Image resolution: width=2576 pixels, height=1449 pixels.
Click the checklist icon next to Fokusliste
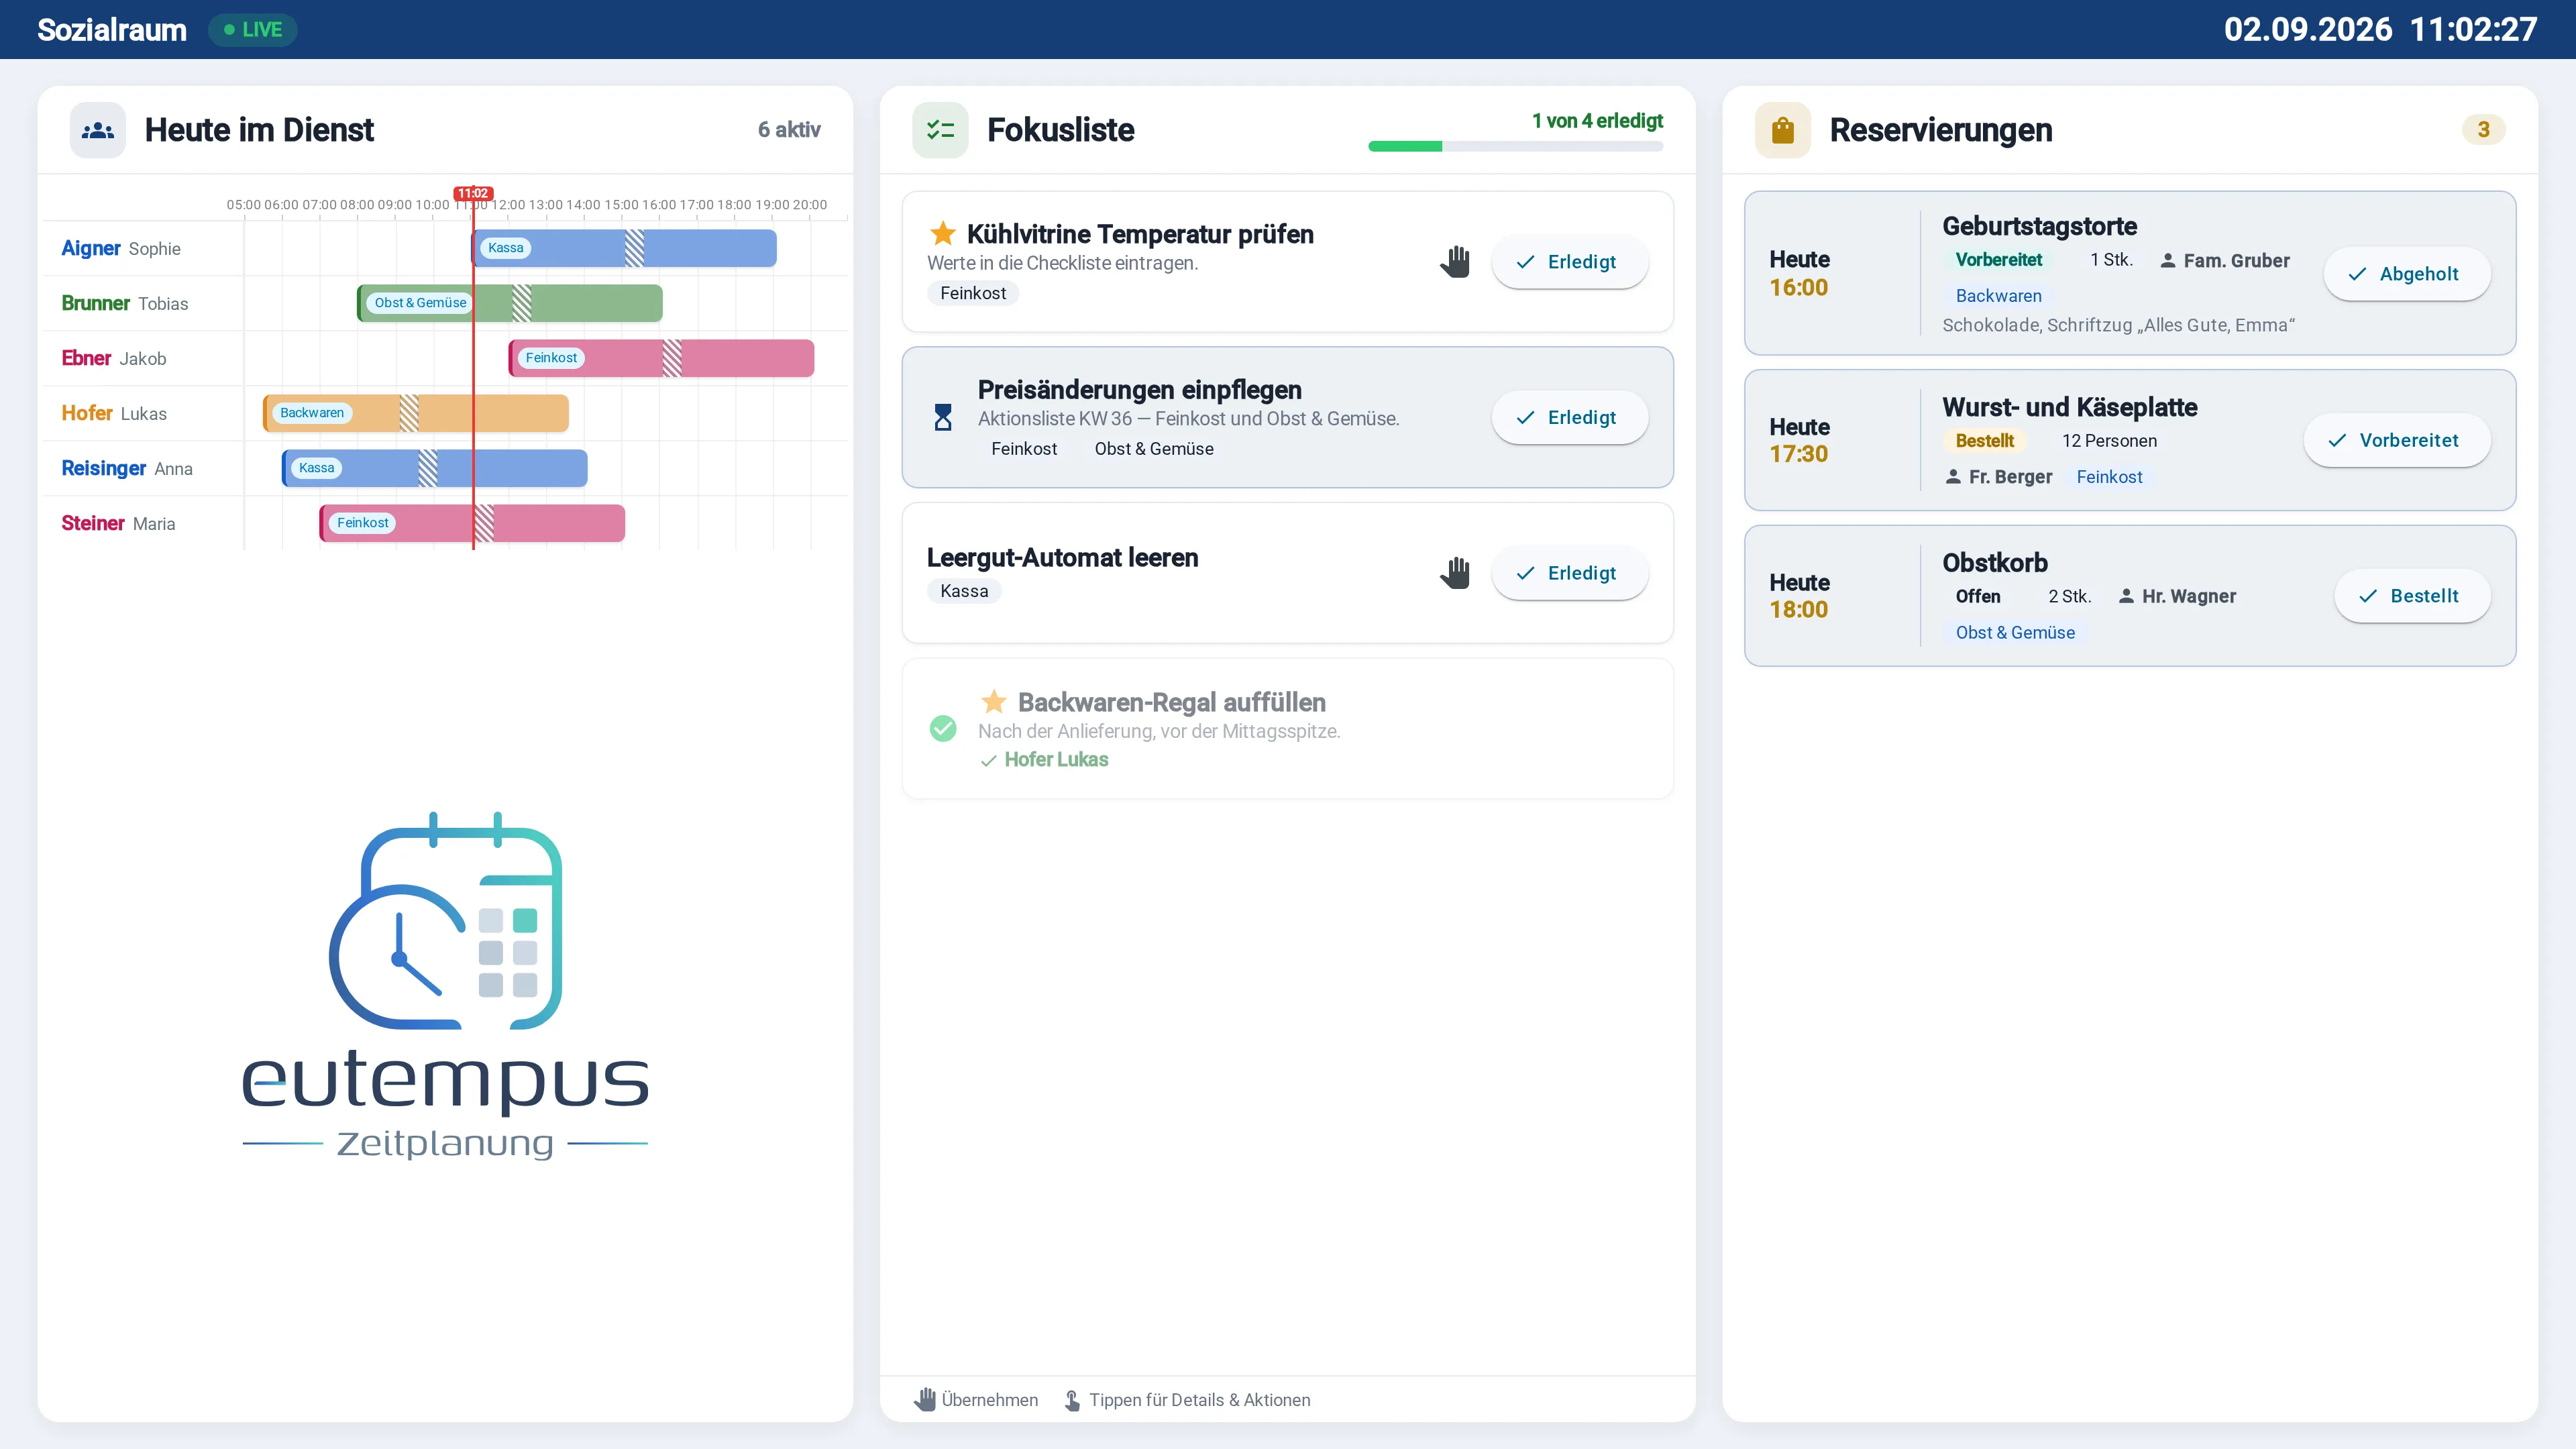tap(940, 130)
